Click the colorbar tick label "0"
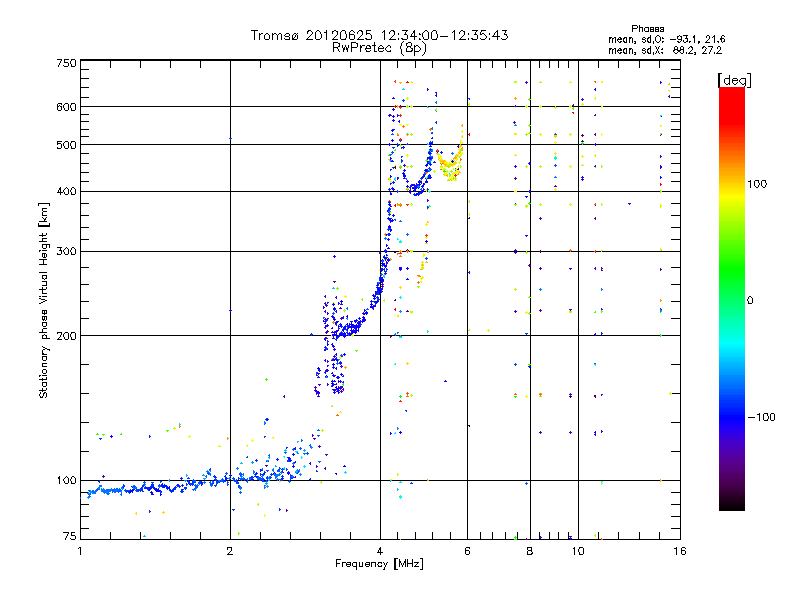 tap(750, 301)
